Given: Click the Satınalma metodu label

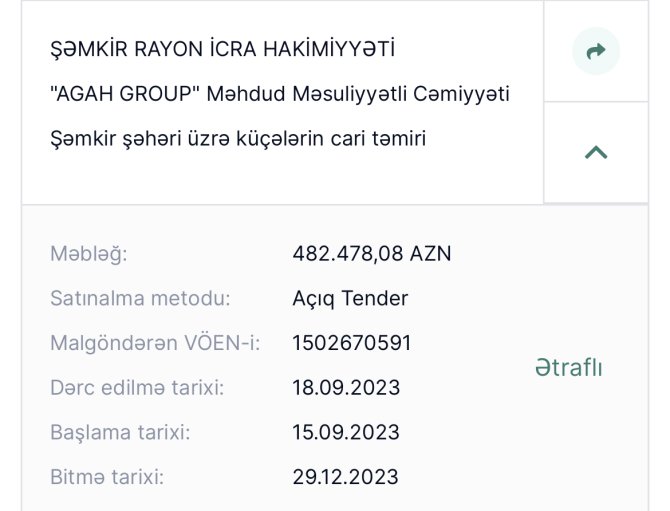Looking at the screenshot, I should 140,298.
